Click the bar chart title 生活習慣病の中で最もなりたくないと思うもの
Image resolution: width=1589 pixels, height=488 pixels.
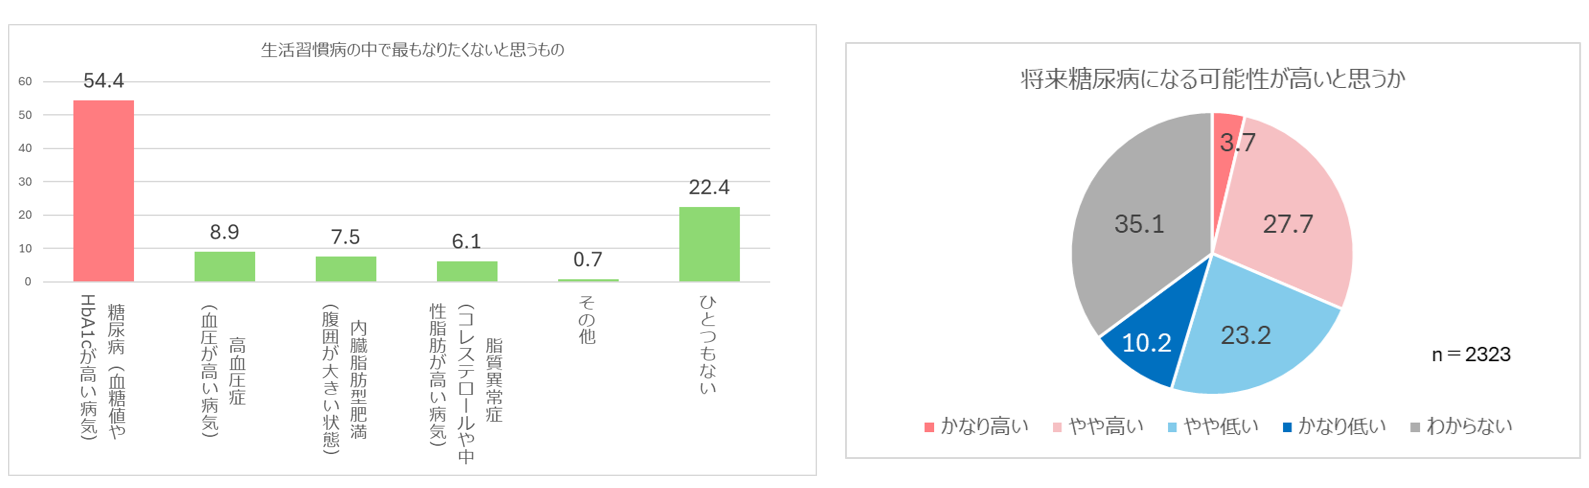(412, 50)
